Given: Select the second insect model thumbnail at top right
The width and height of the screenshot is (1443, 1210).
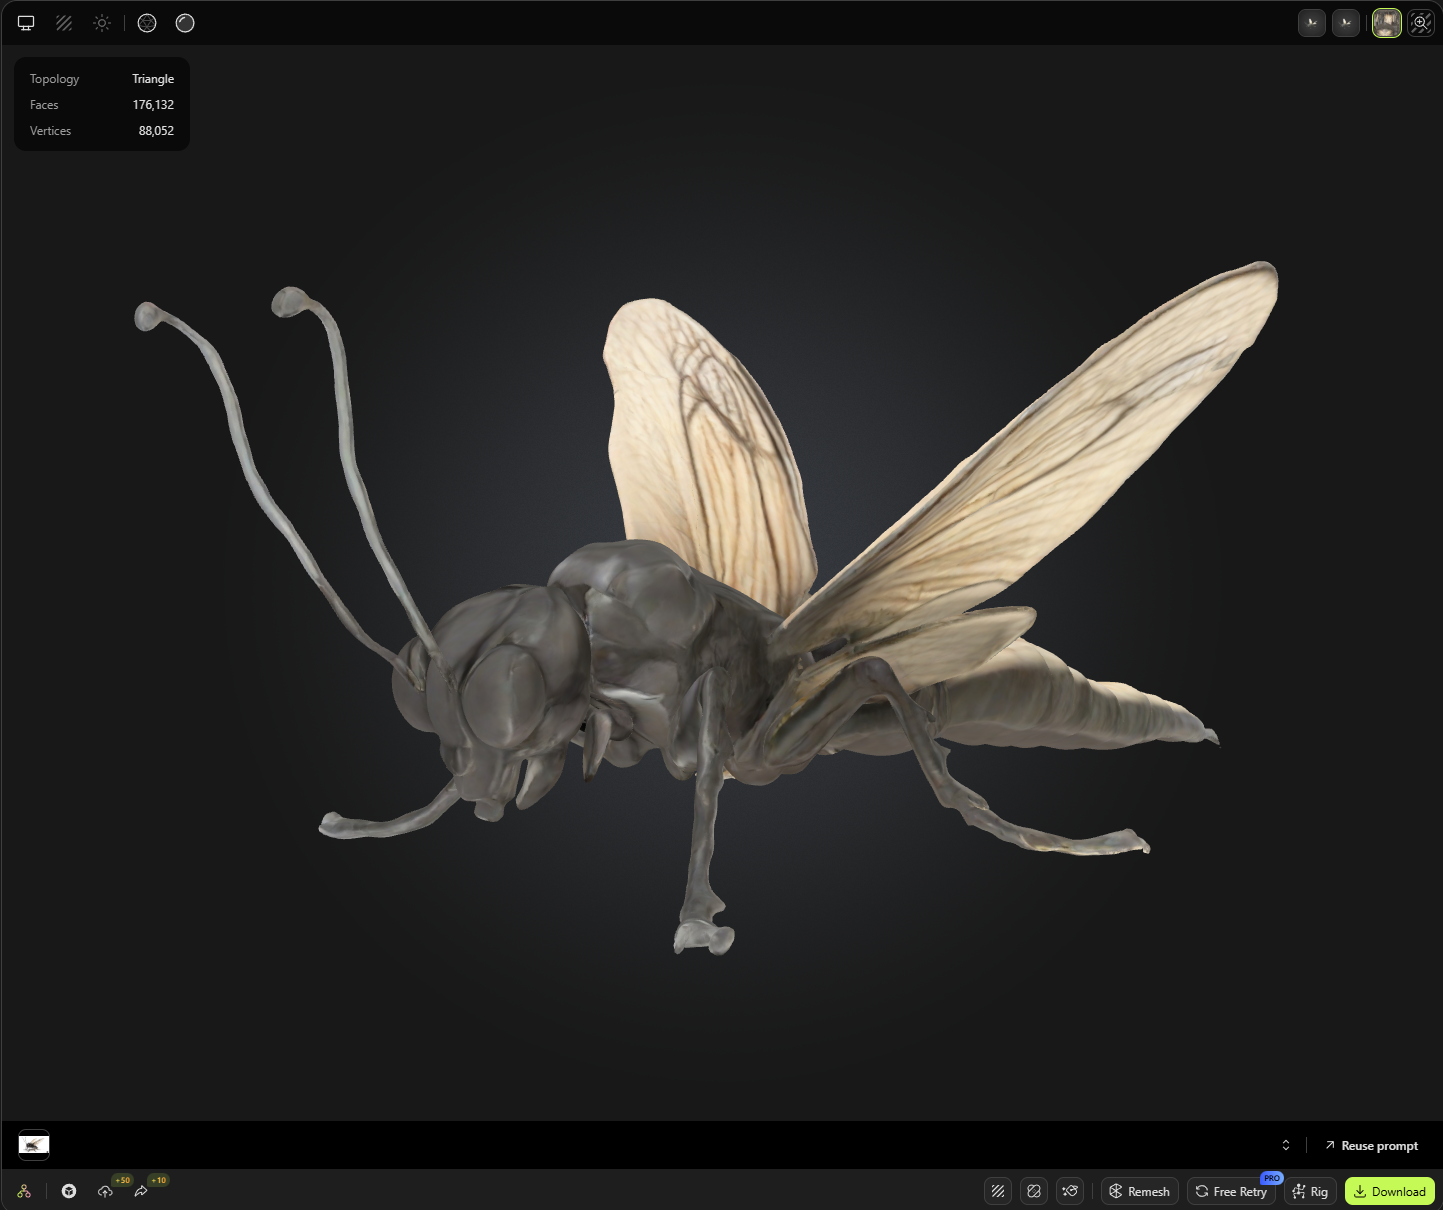Looking at the screenshot, I should click(x=1346, y=23).
